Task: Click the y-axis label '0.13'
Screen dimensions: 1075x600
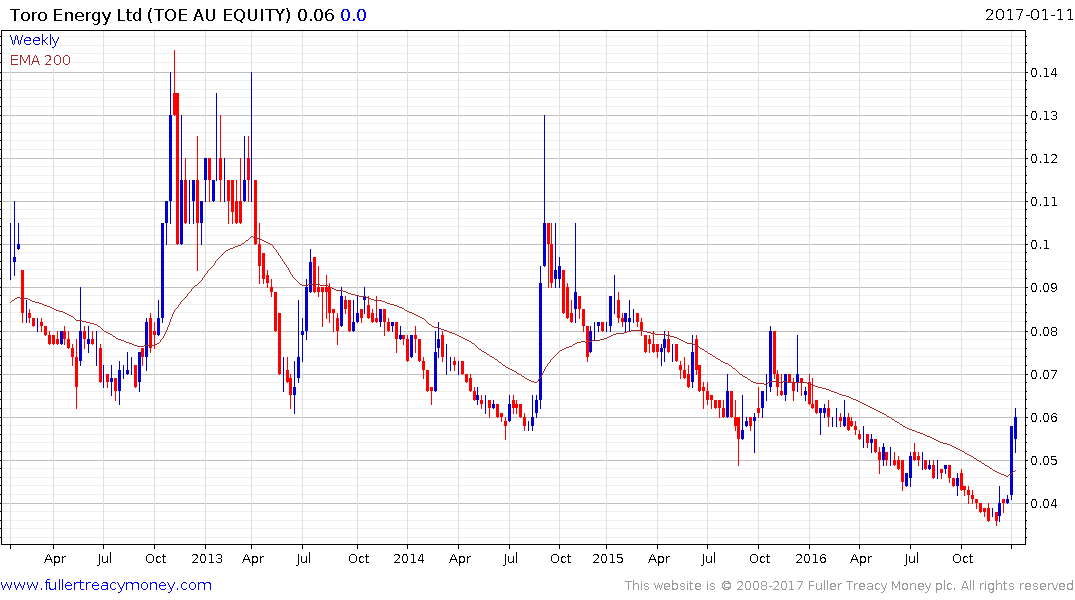Action: (x=1043, y=116)
